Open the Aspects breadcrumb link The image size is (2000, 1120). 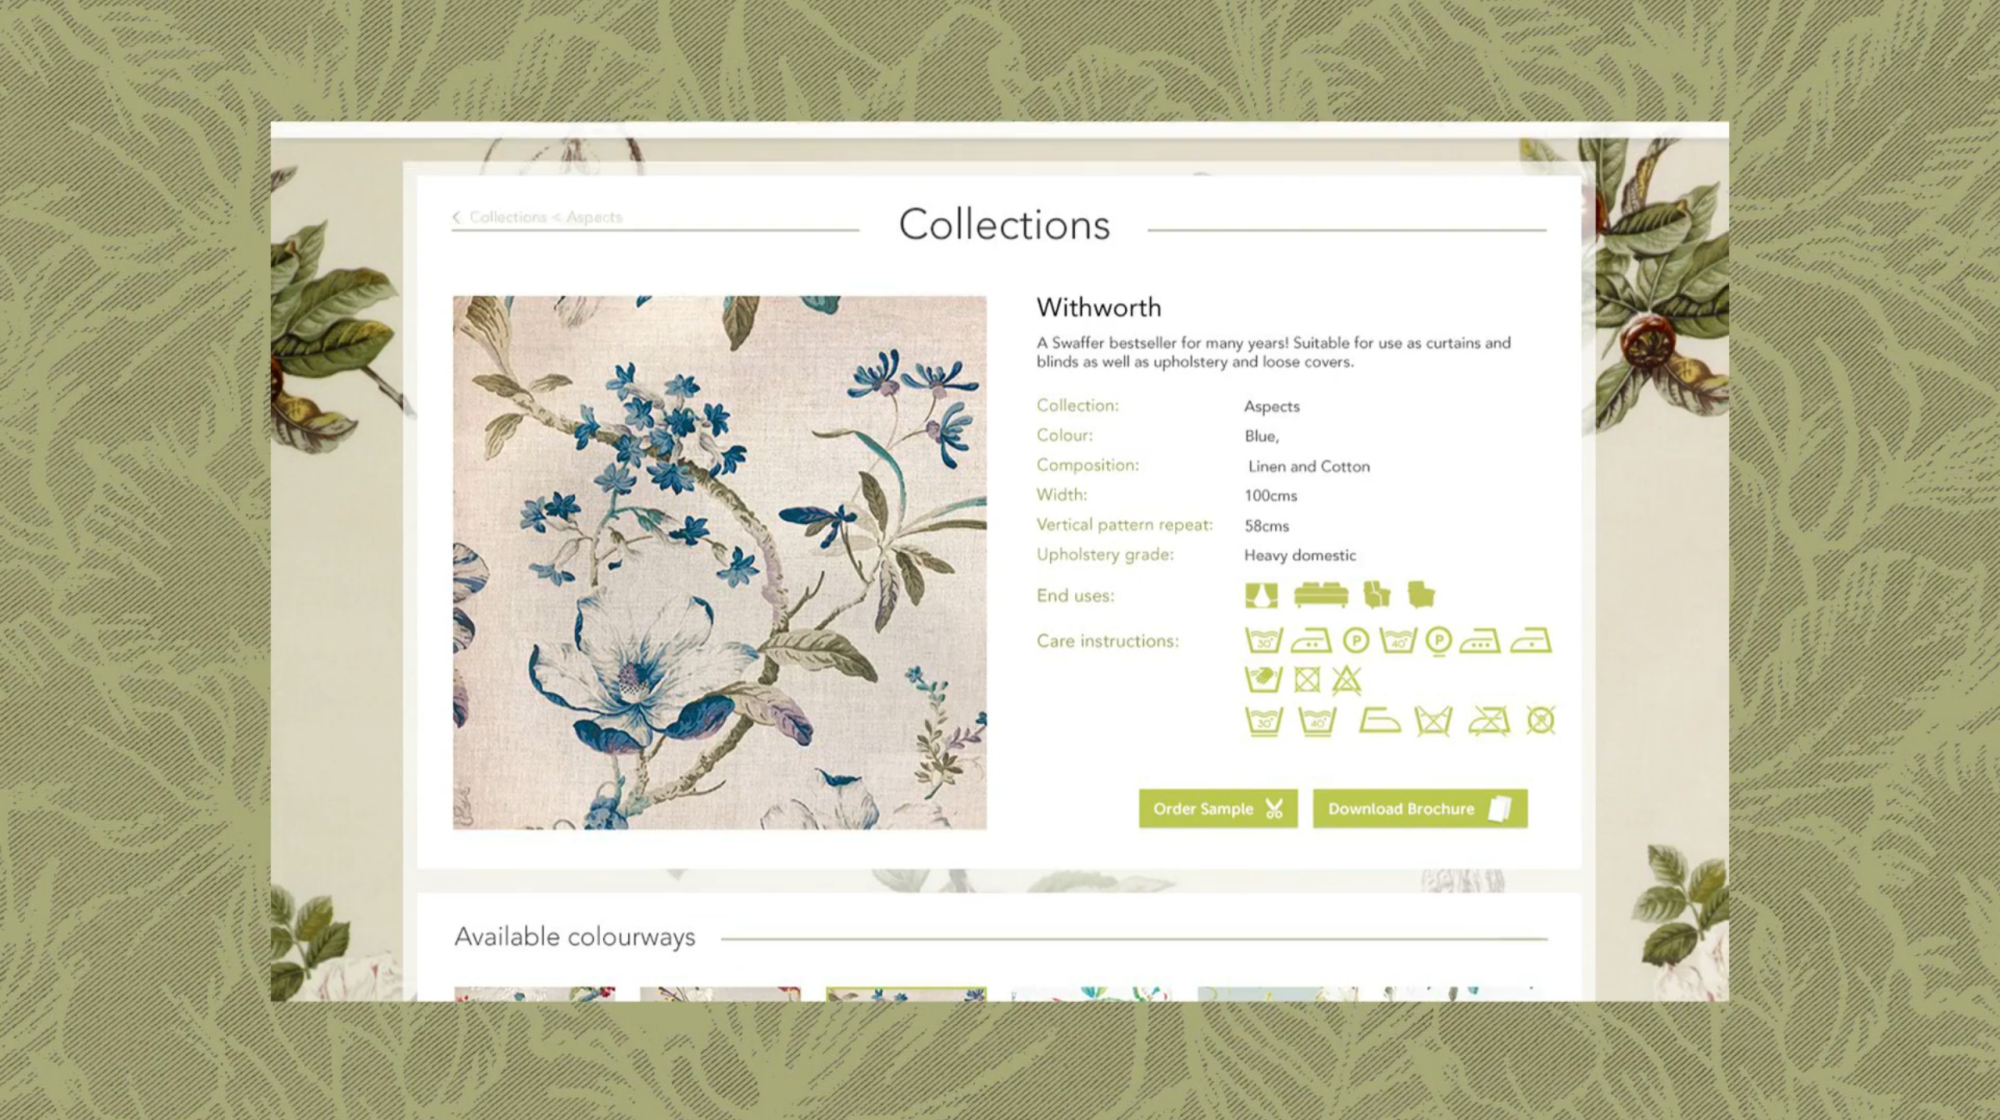pos(594,217)
